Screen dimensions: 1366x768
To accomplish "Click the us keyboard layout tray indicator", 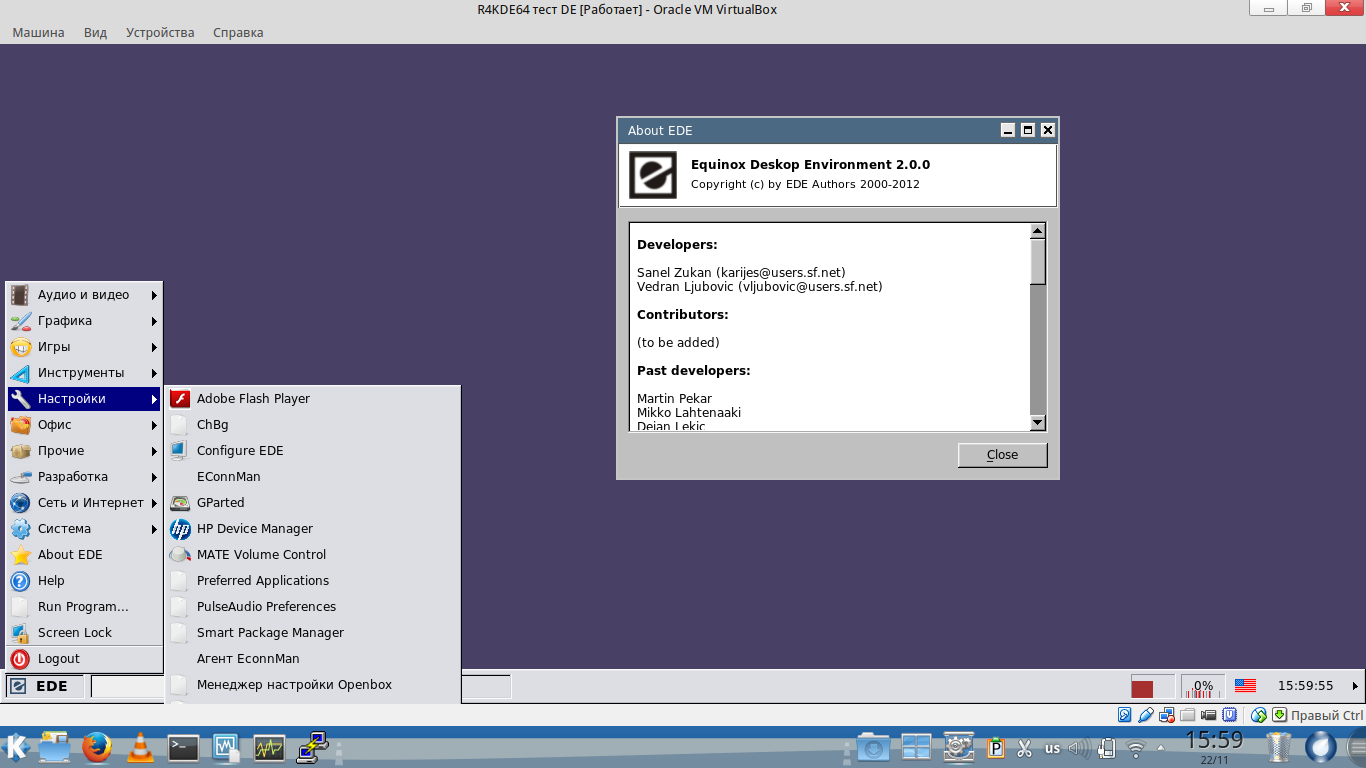I will coord(1052,748).
